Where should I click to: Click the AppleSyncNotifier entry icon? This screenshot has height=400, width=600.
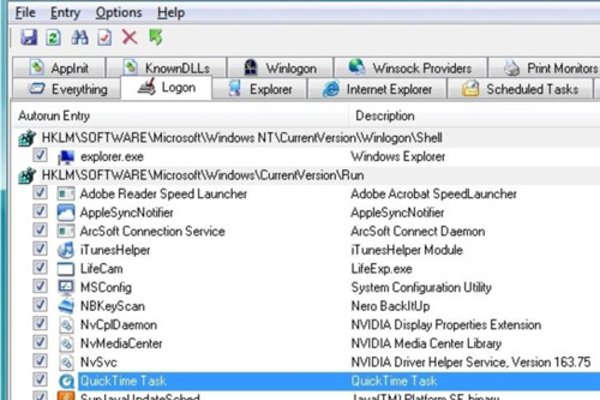pyautogui.click(x=66, y=212)
